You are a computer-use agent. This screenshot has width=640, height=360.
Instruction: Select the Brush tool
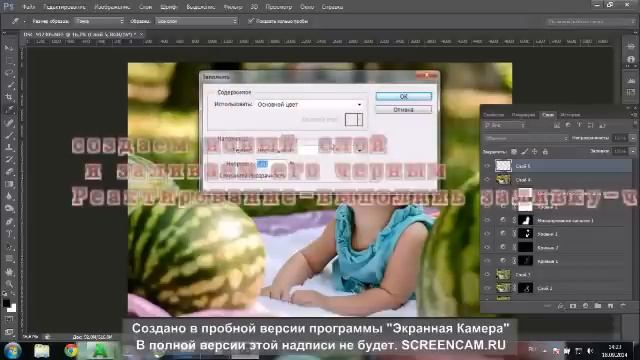pos(9,135)
